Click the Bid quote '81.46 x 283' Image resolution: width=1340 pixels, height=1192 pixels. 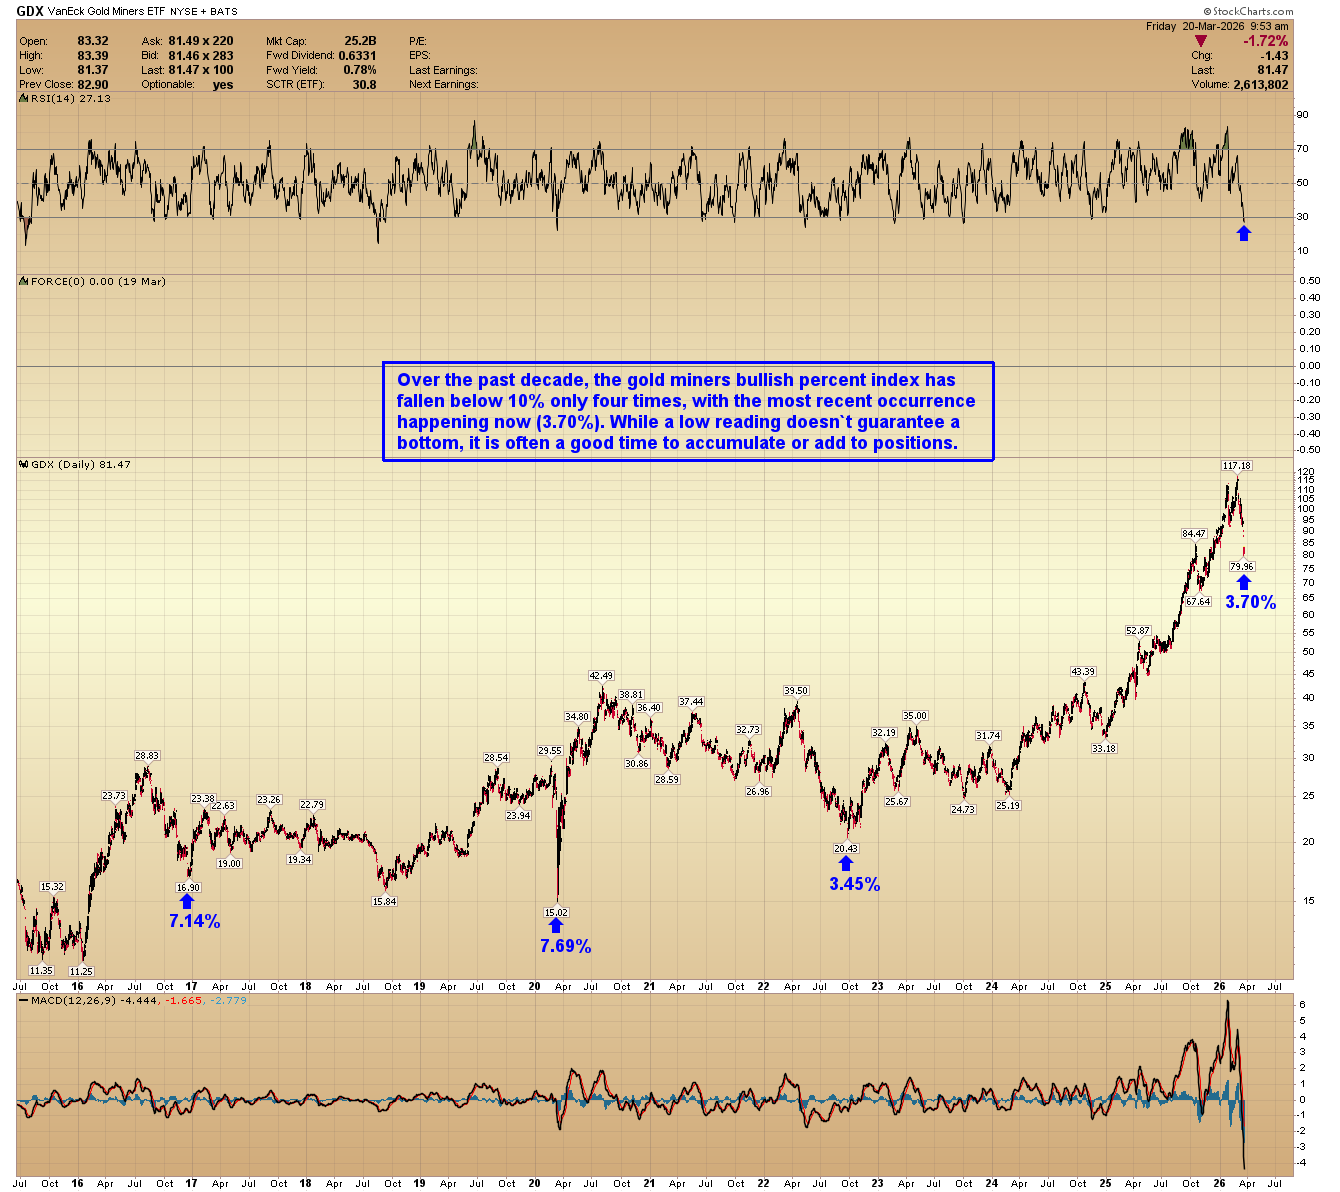pyautogui.click(x=201, y=55)
